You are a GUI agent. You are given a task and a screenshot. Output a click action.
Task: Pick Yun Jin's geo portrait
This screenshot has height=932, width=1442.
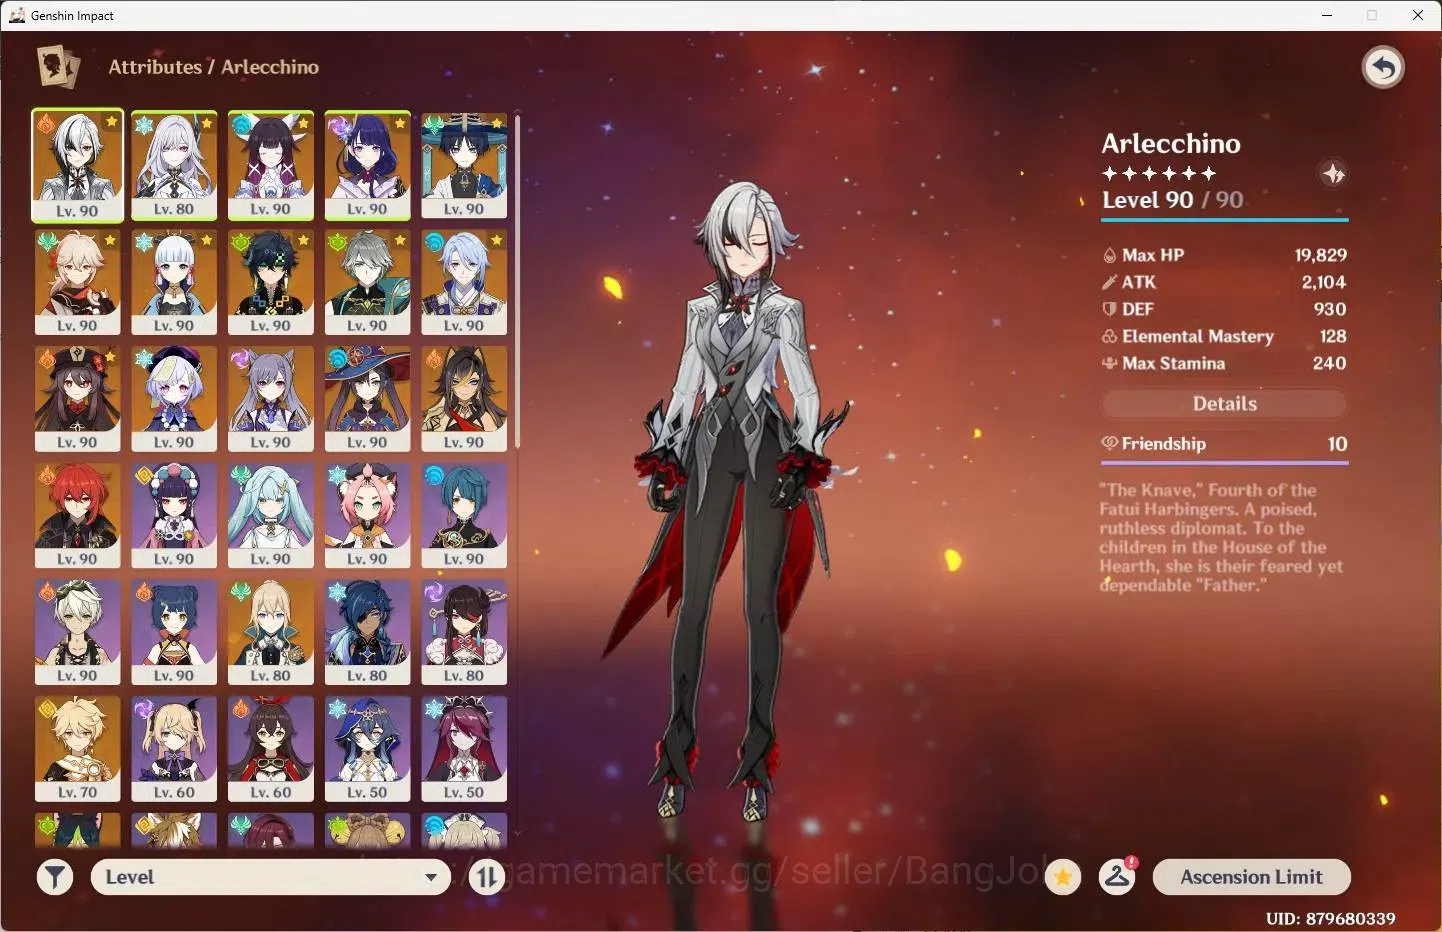click(x=174, y=516)
